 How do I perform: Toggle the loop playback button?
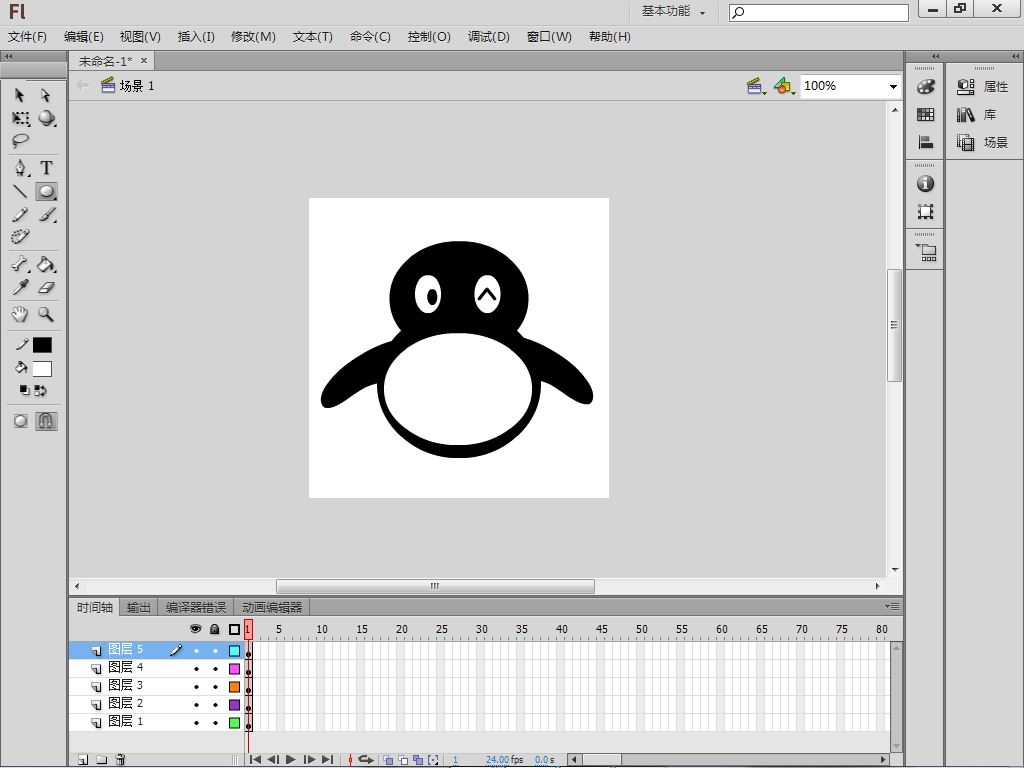pos(366,760)
